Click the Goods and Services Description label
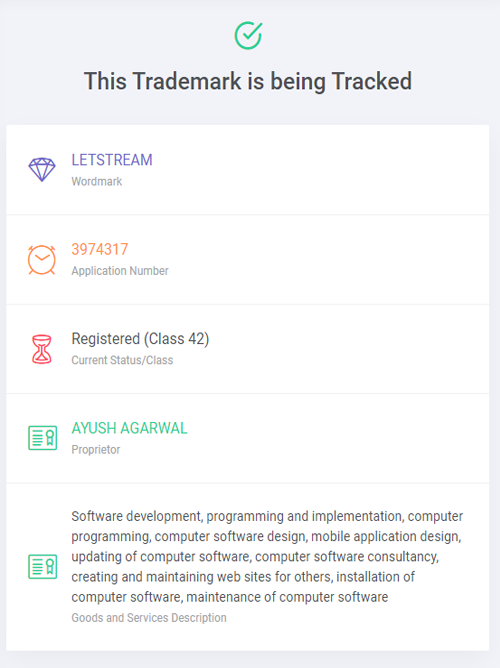The width and height of the screenshot is (500, 668). coord(149,618)
